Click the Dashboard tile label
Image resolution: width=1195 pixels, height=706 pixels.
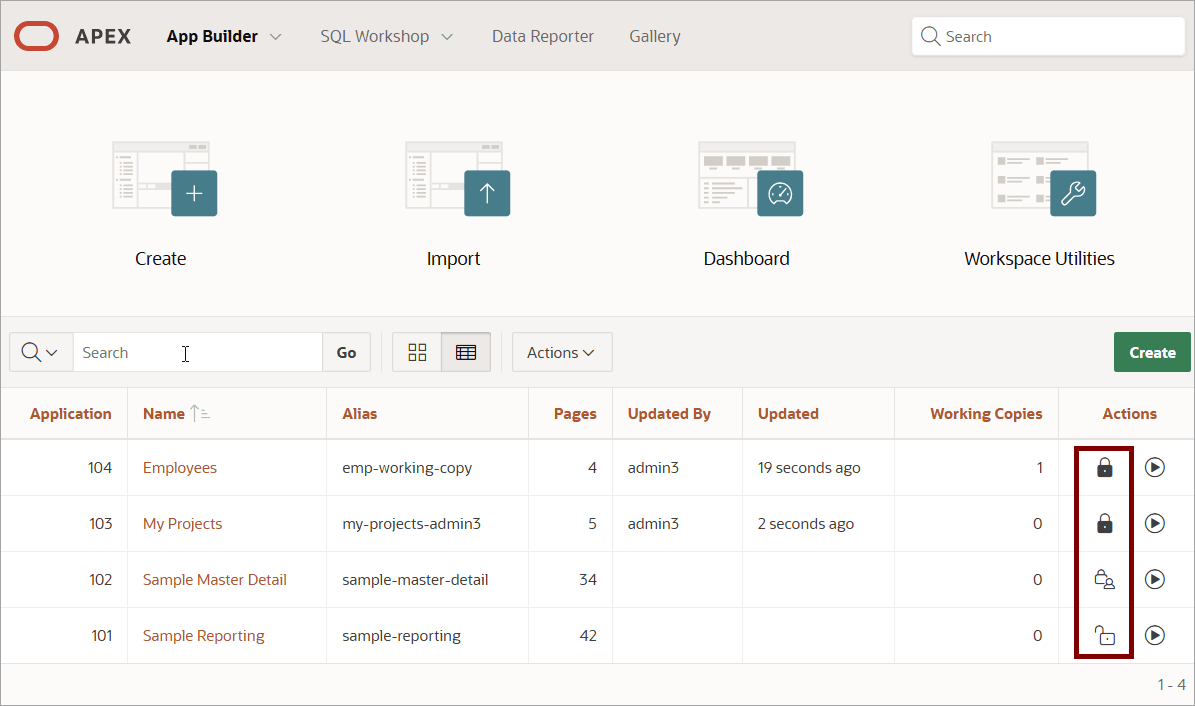click(746, 258)
